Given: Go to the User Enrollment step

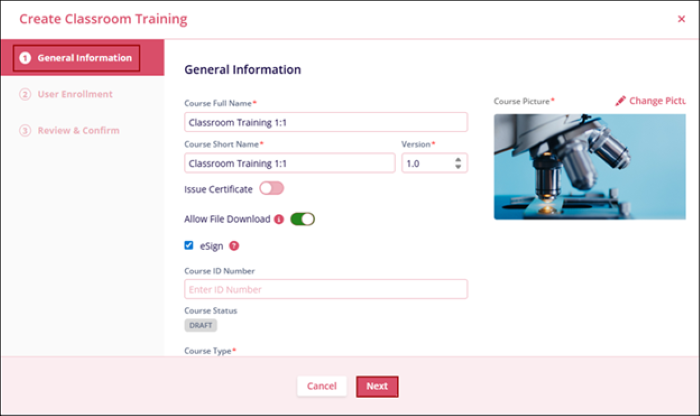Looking at the screenshot, I should click(75, 94).
